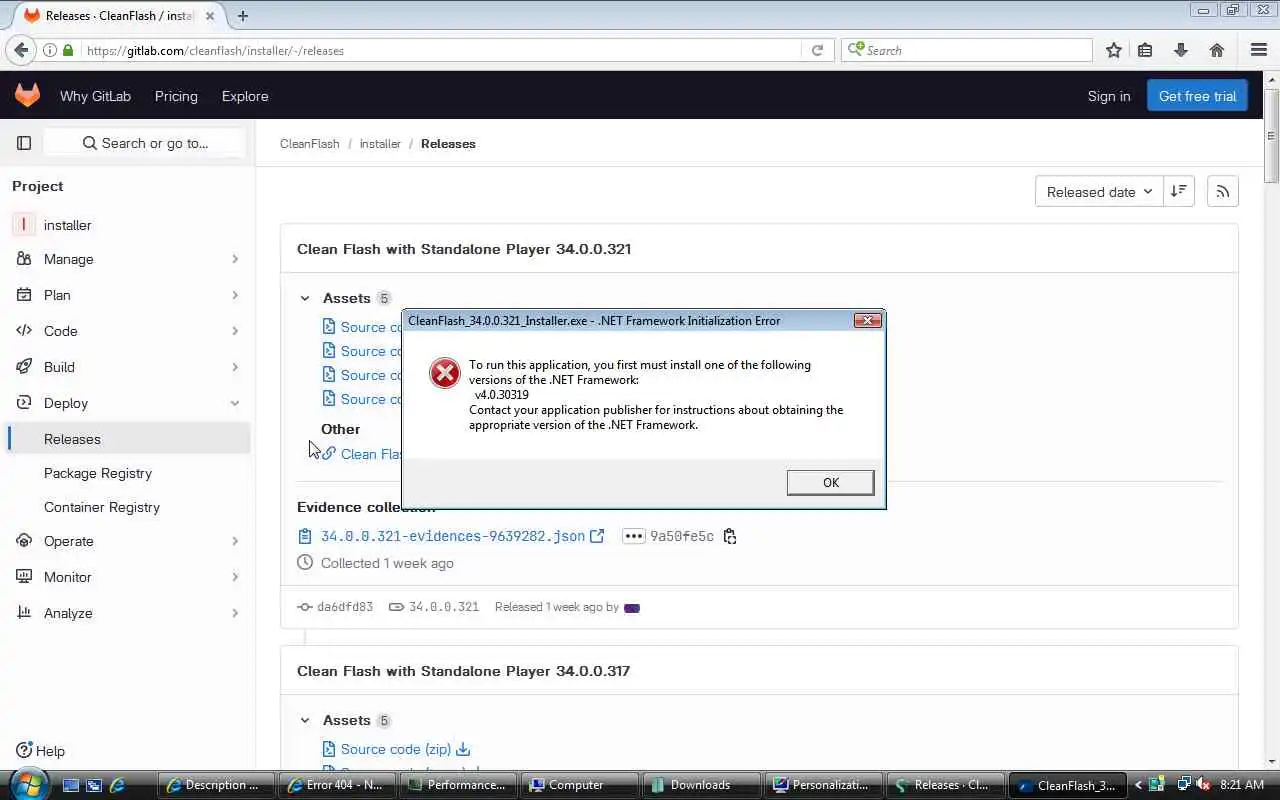The image size is (1280, 800).
Task: Open the RSS feed icon for releases
Action: click(x=1222, y=191)
